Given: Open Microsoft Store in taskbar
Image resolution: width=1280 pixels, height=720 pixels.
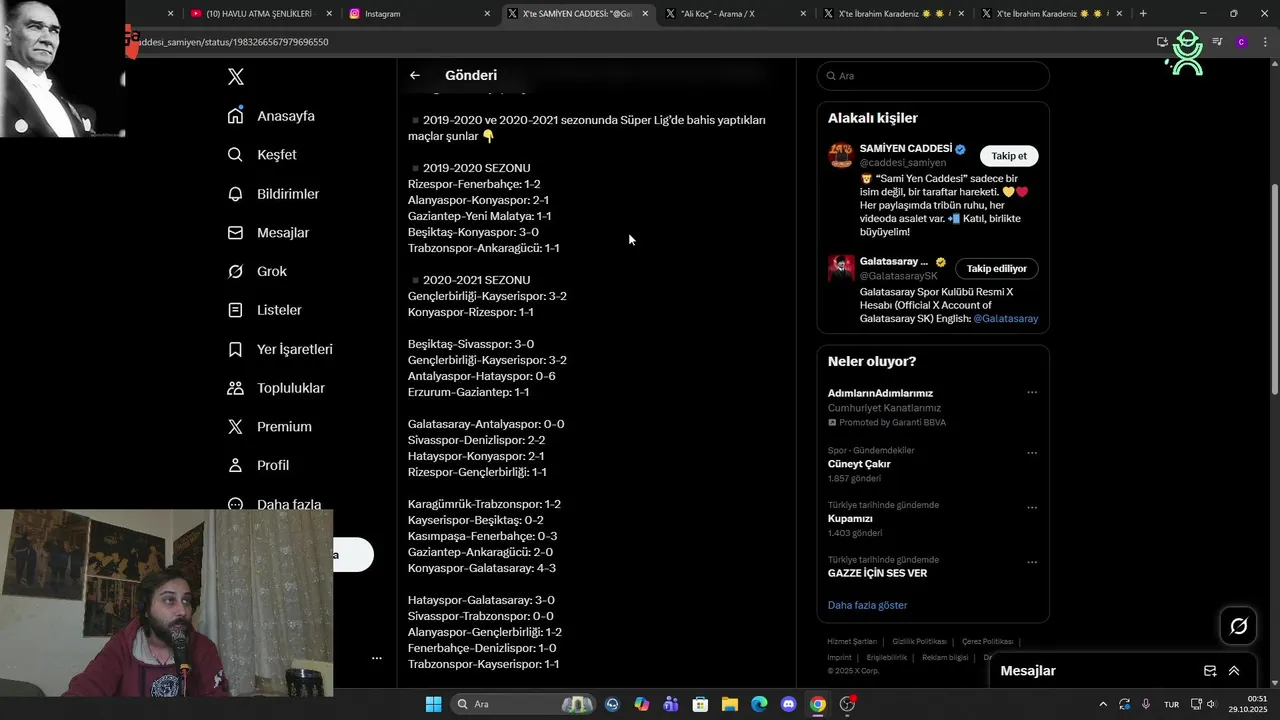Looking at the screenshot, I should [700, 704].
